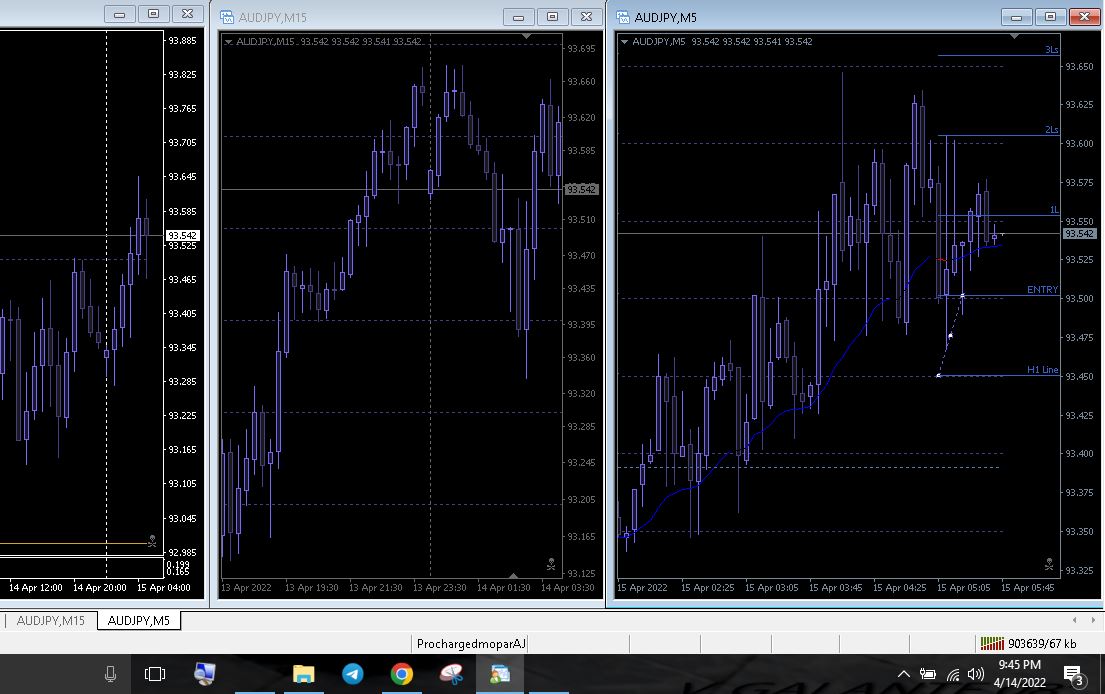Viewport: 1105px width, 694px height.
Task: Click the chart shift marker atop the M5 chart
Action: point(1014,36)
